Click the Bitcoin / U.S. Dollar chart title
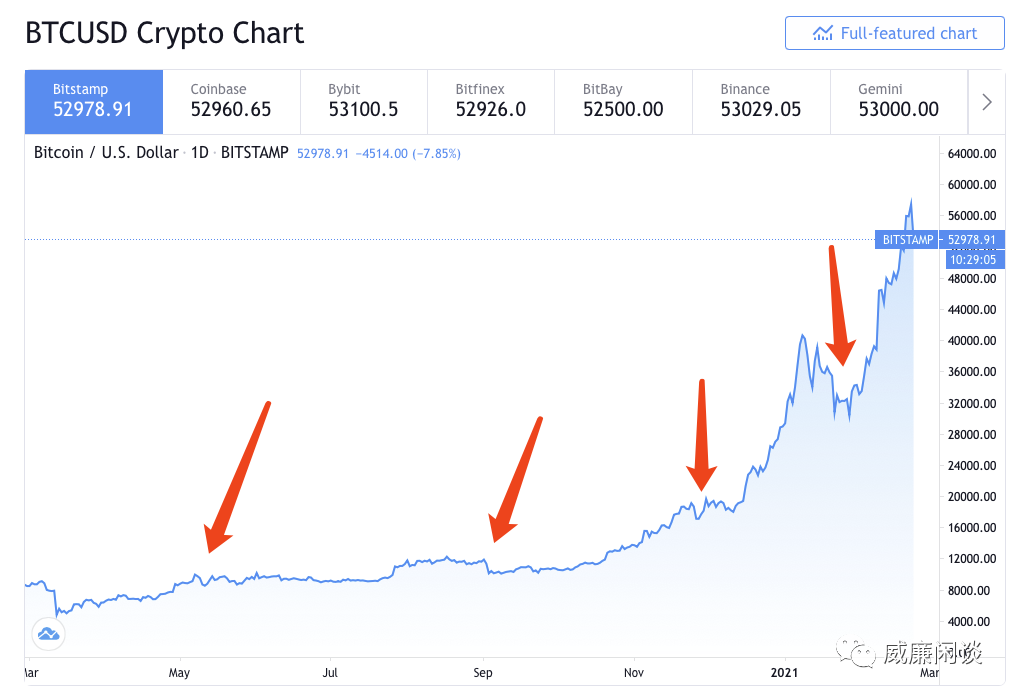 [106, 153]
